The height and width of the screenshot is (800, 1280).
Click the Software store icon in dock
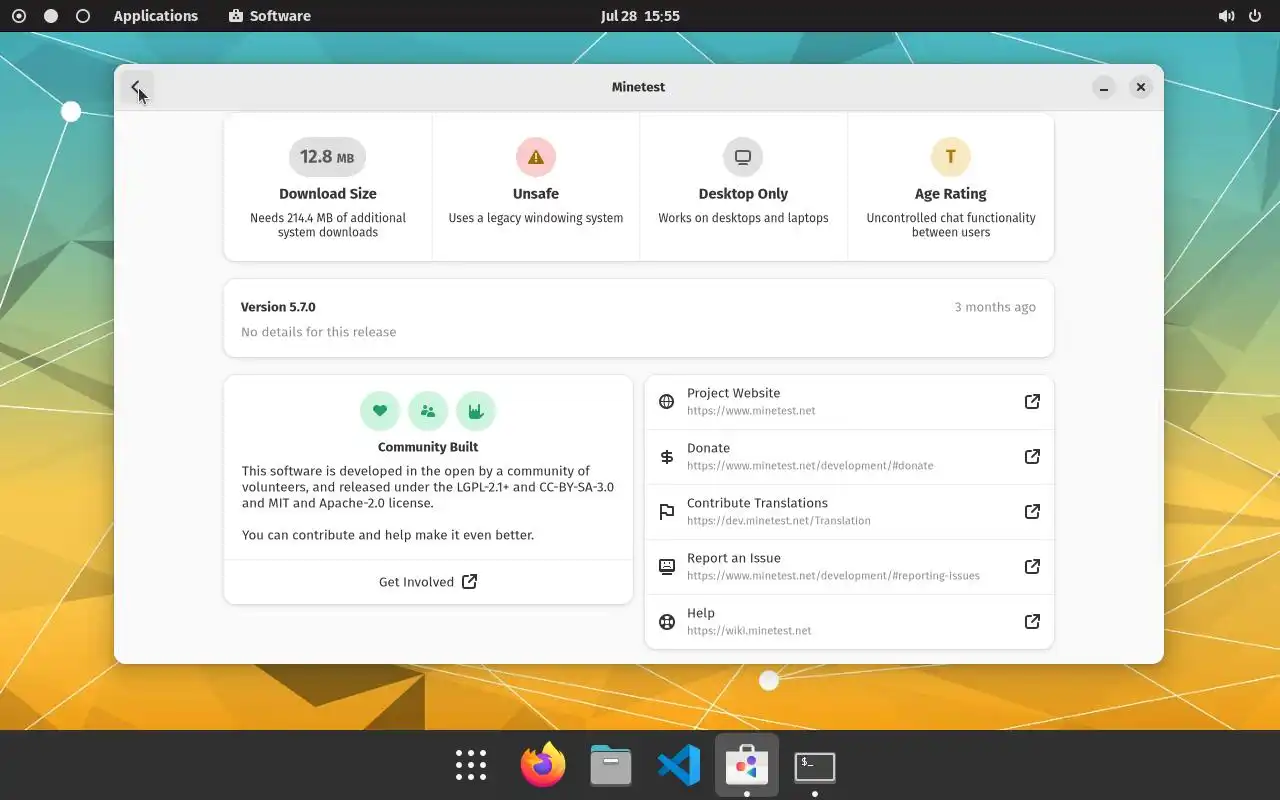pos(747,765)
